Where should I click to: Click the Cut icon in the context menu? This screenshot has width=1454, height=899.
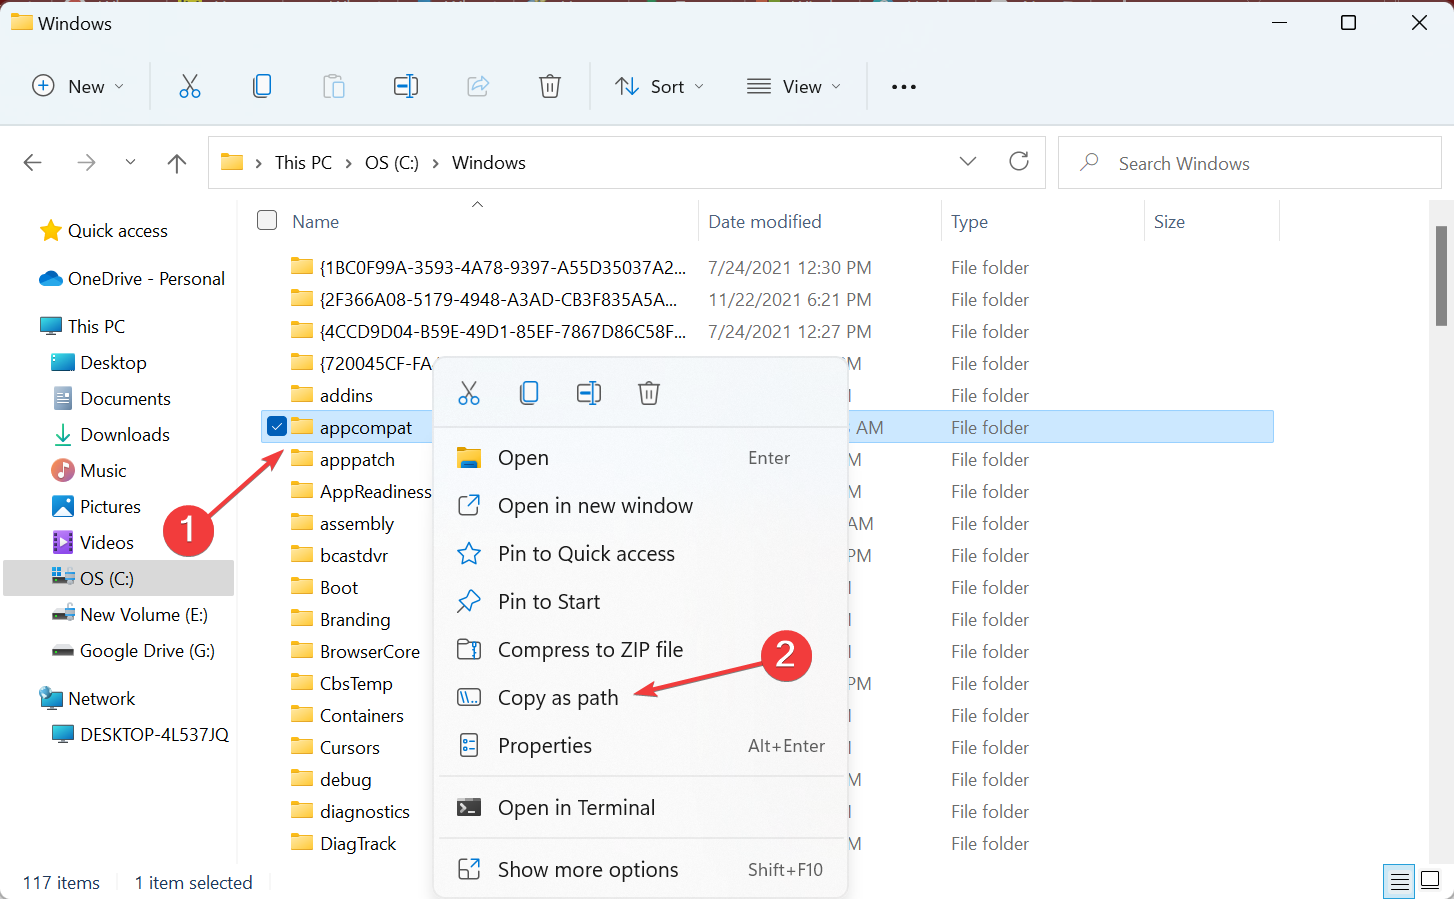(x=469, y=393)
